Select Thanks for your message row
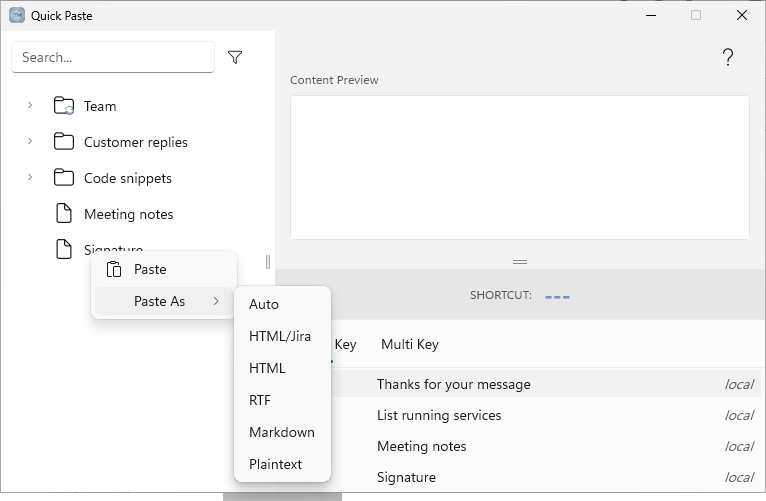766x501 pixels. [546, 384]
